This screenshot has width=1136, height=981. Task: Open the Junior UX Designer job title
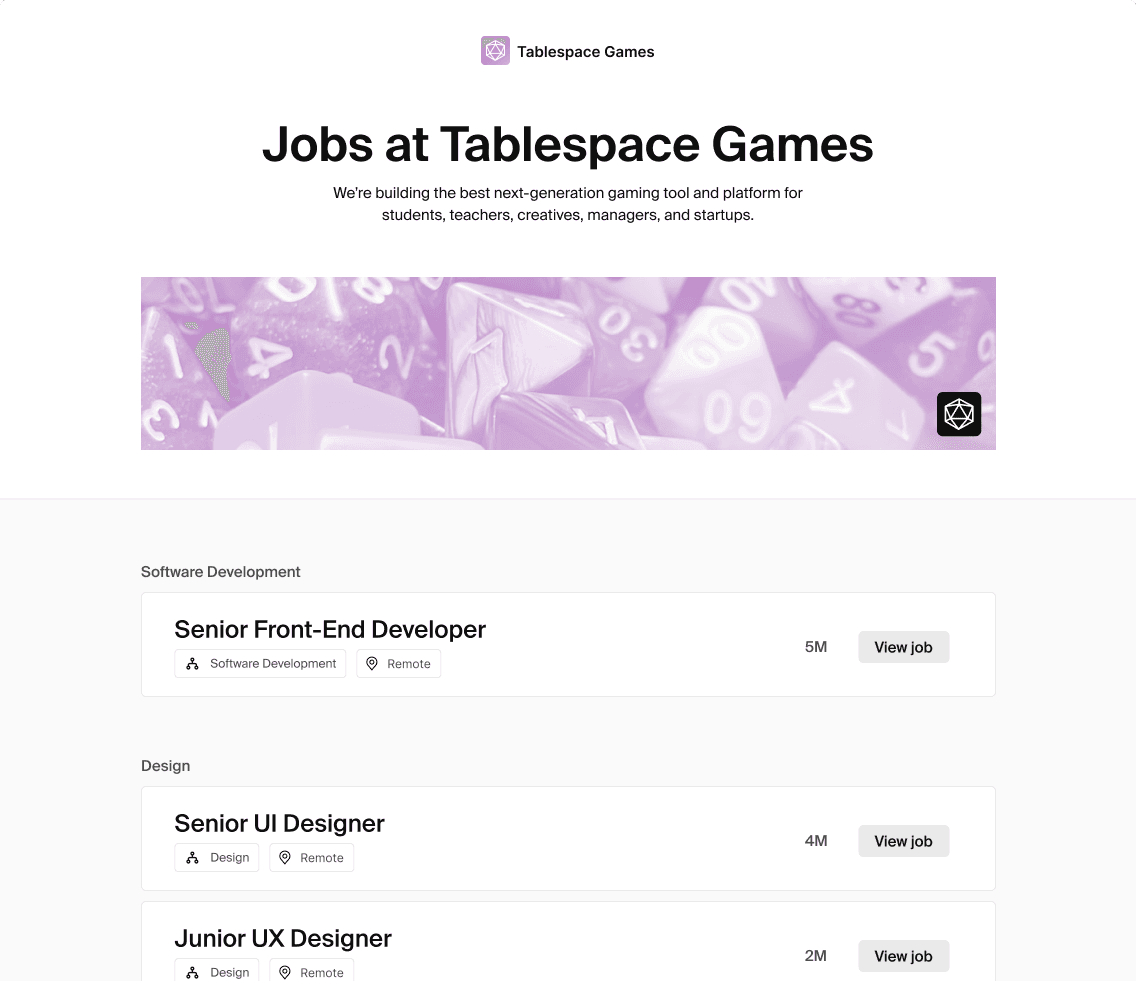[x=283, y=938]
